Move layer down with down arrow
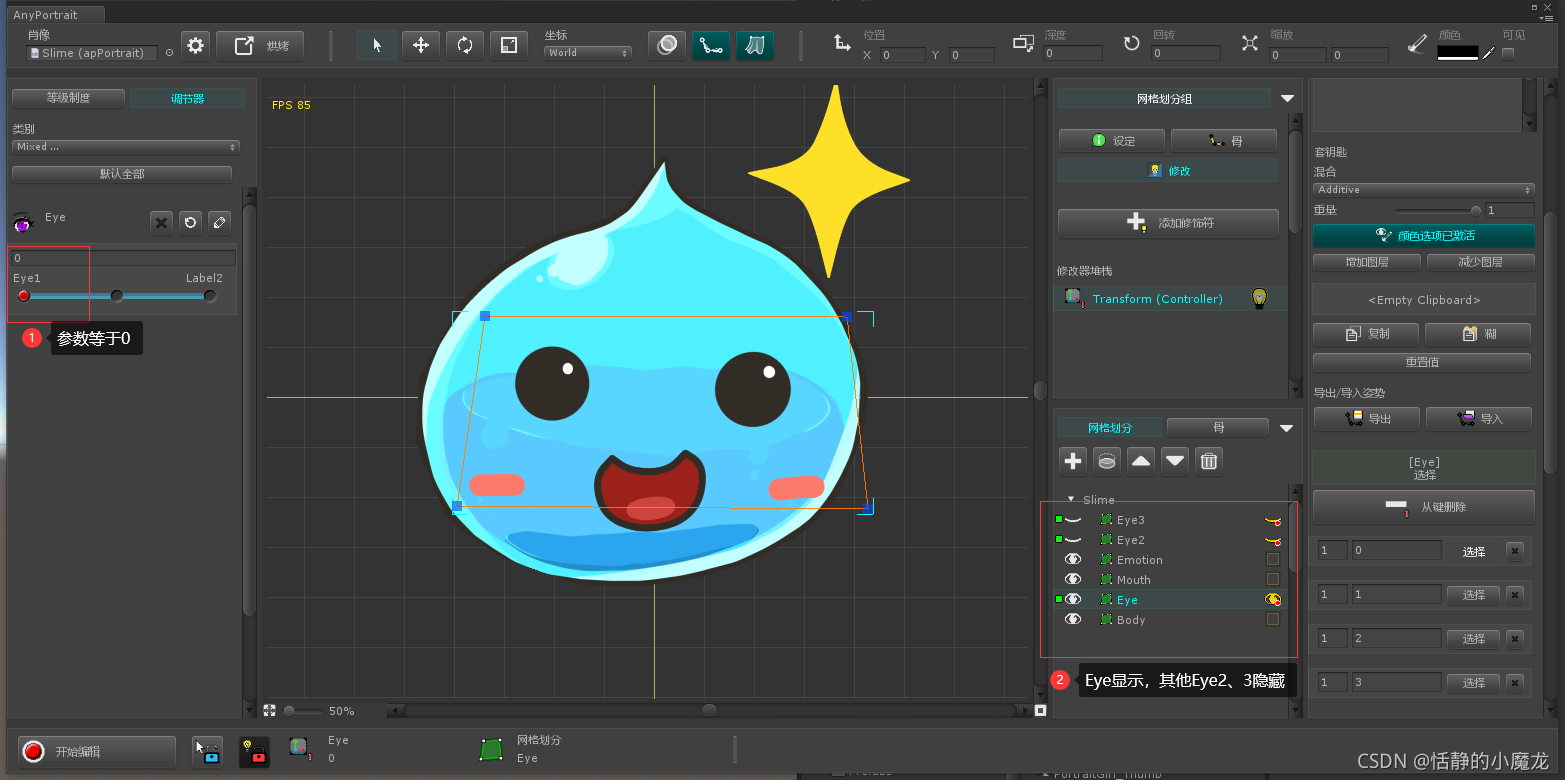Viewport: 1565px width, 780px height. tap(1175, 461)
